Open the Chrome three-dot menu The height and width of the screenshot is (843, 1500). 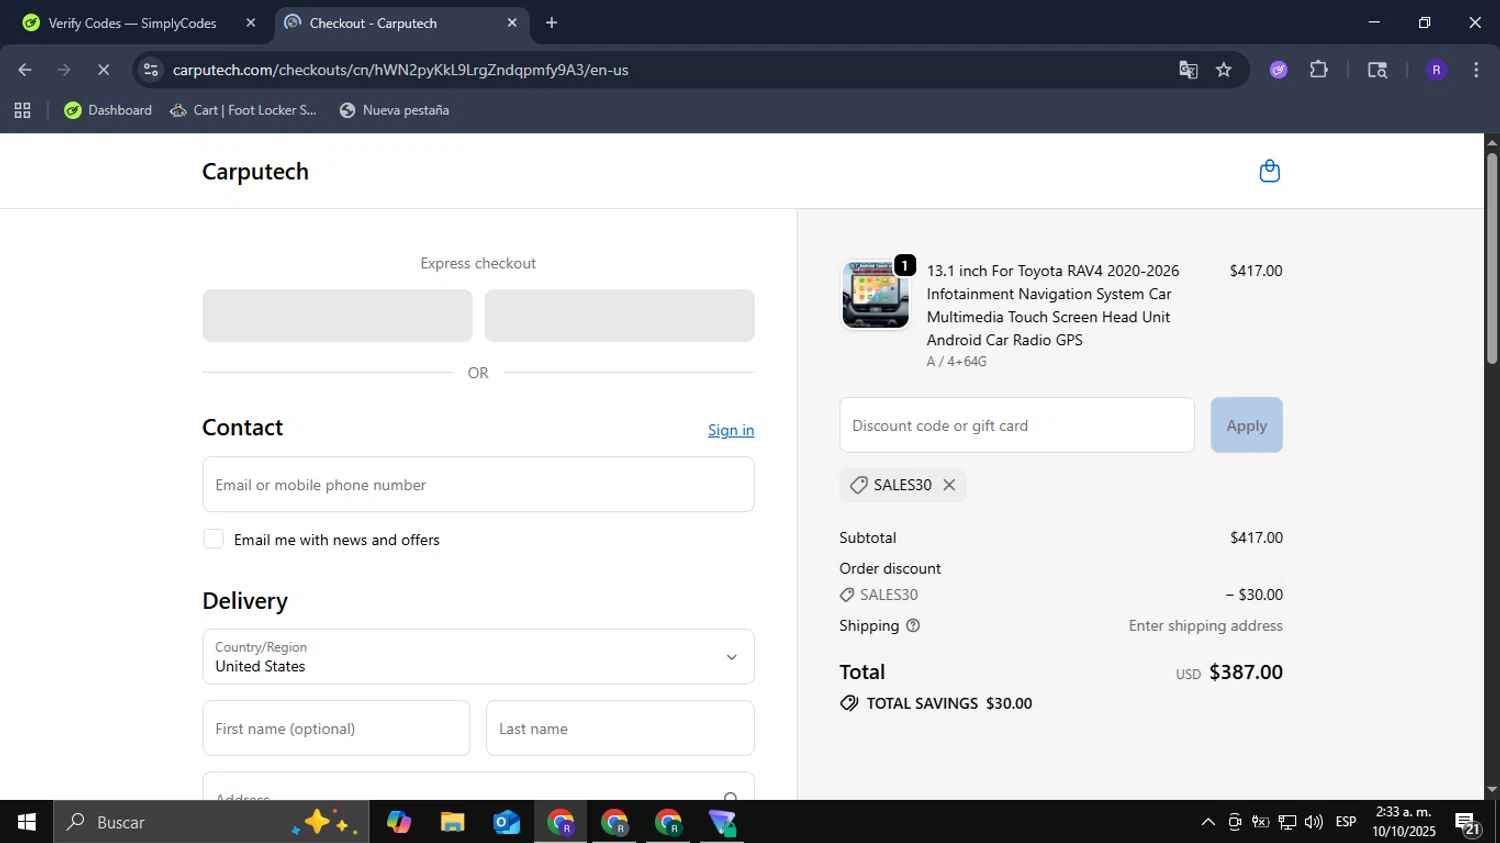1476,70
